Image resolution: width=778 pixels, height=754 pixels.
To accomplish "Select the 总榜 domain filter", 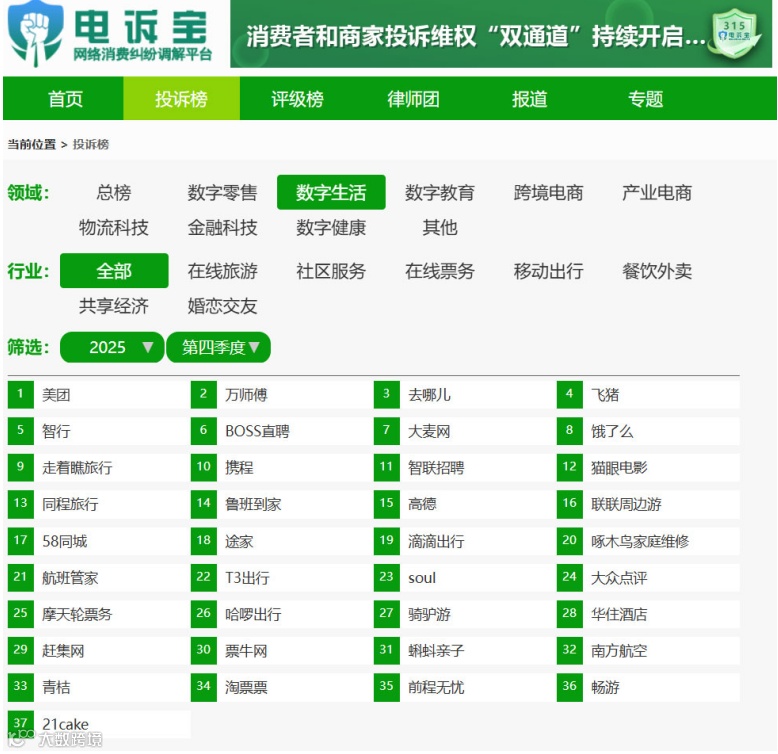I will [114, 192].
